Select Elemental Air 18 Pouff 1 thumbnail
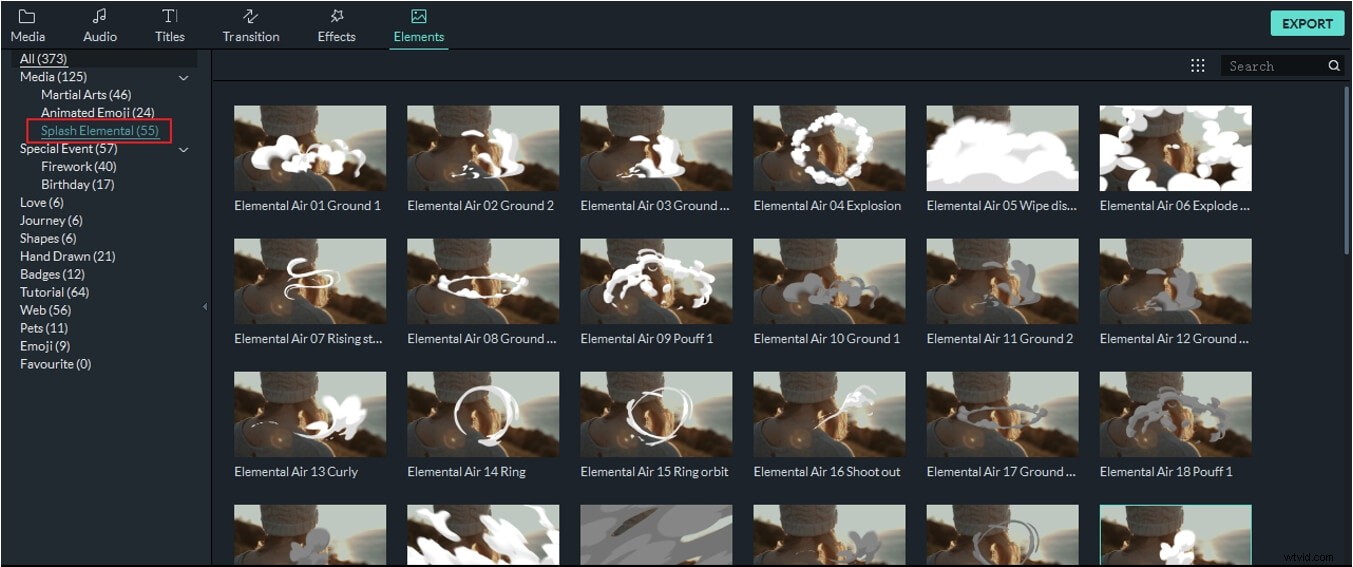 tap(1175, 414)
